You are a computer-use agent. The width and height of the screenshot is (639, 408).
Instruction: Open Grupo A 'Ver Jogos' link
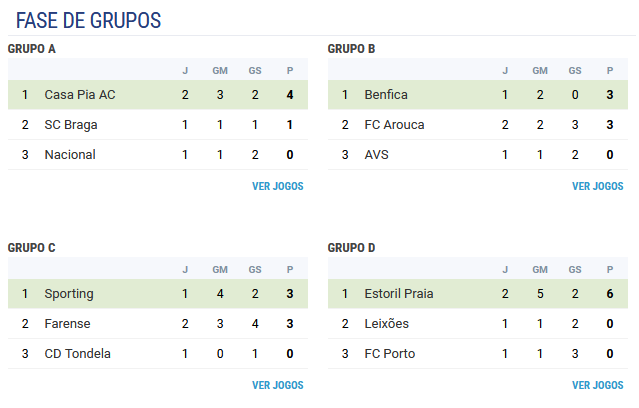tap(278, 186)
